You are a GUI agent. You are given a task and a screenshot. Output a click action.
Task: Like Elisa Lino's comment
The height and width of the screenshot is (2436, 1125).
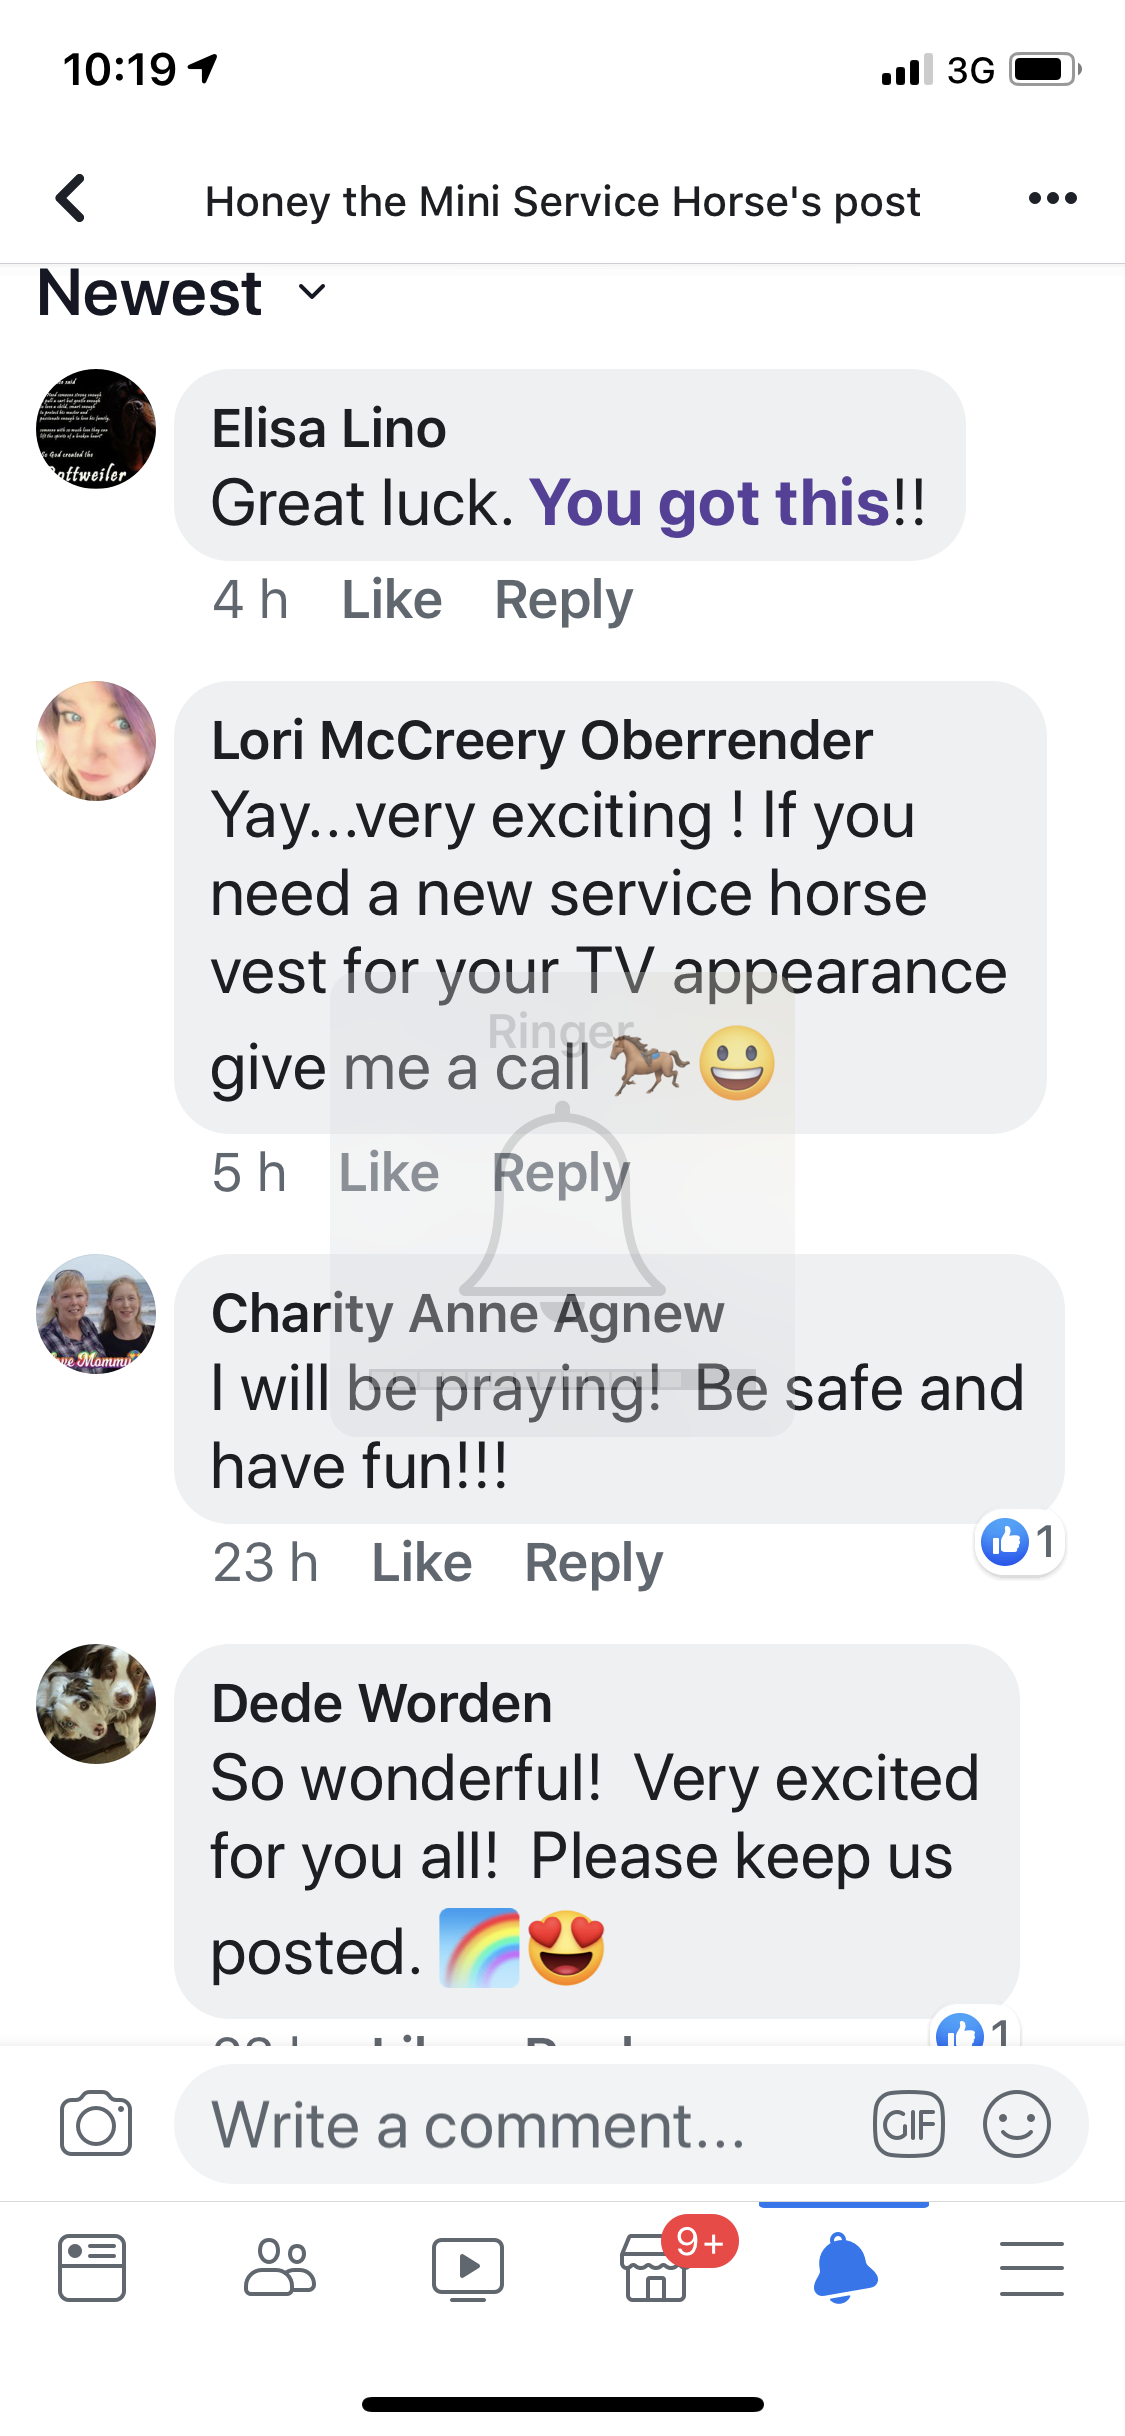[392, 600]
